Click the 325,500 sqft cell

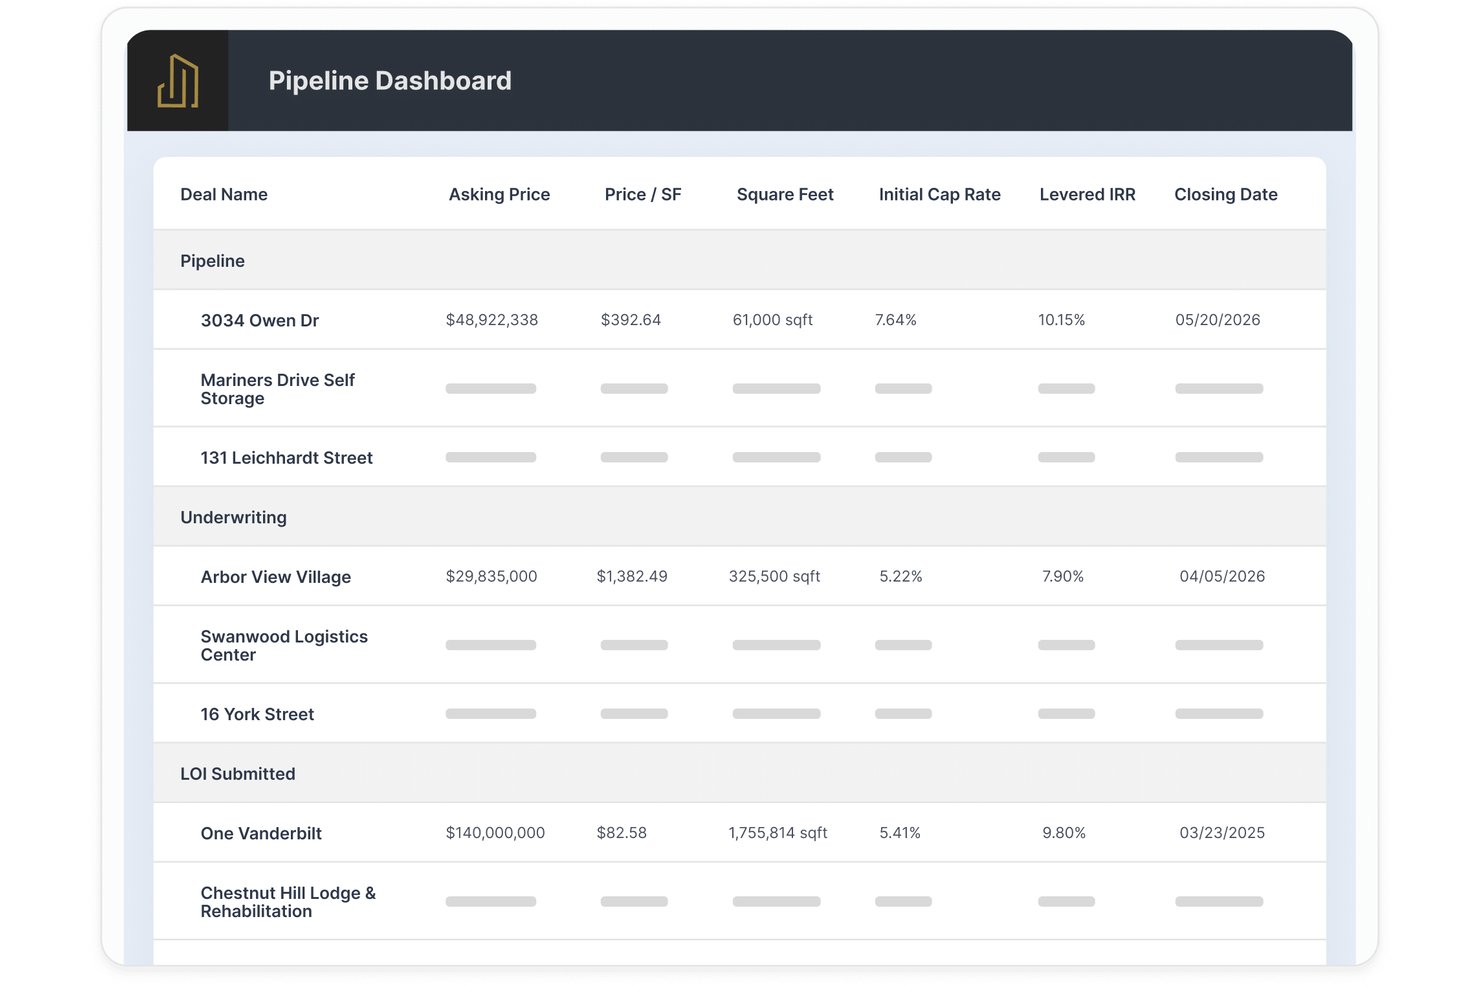[x=775, y=577]
